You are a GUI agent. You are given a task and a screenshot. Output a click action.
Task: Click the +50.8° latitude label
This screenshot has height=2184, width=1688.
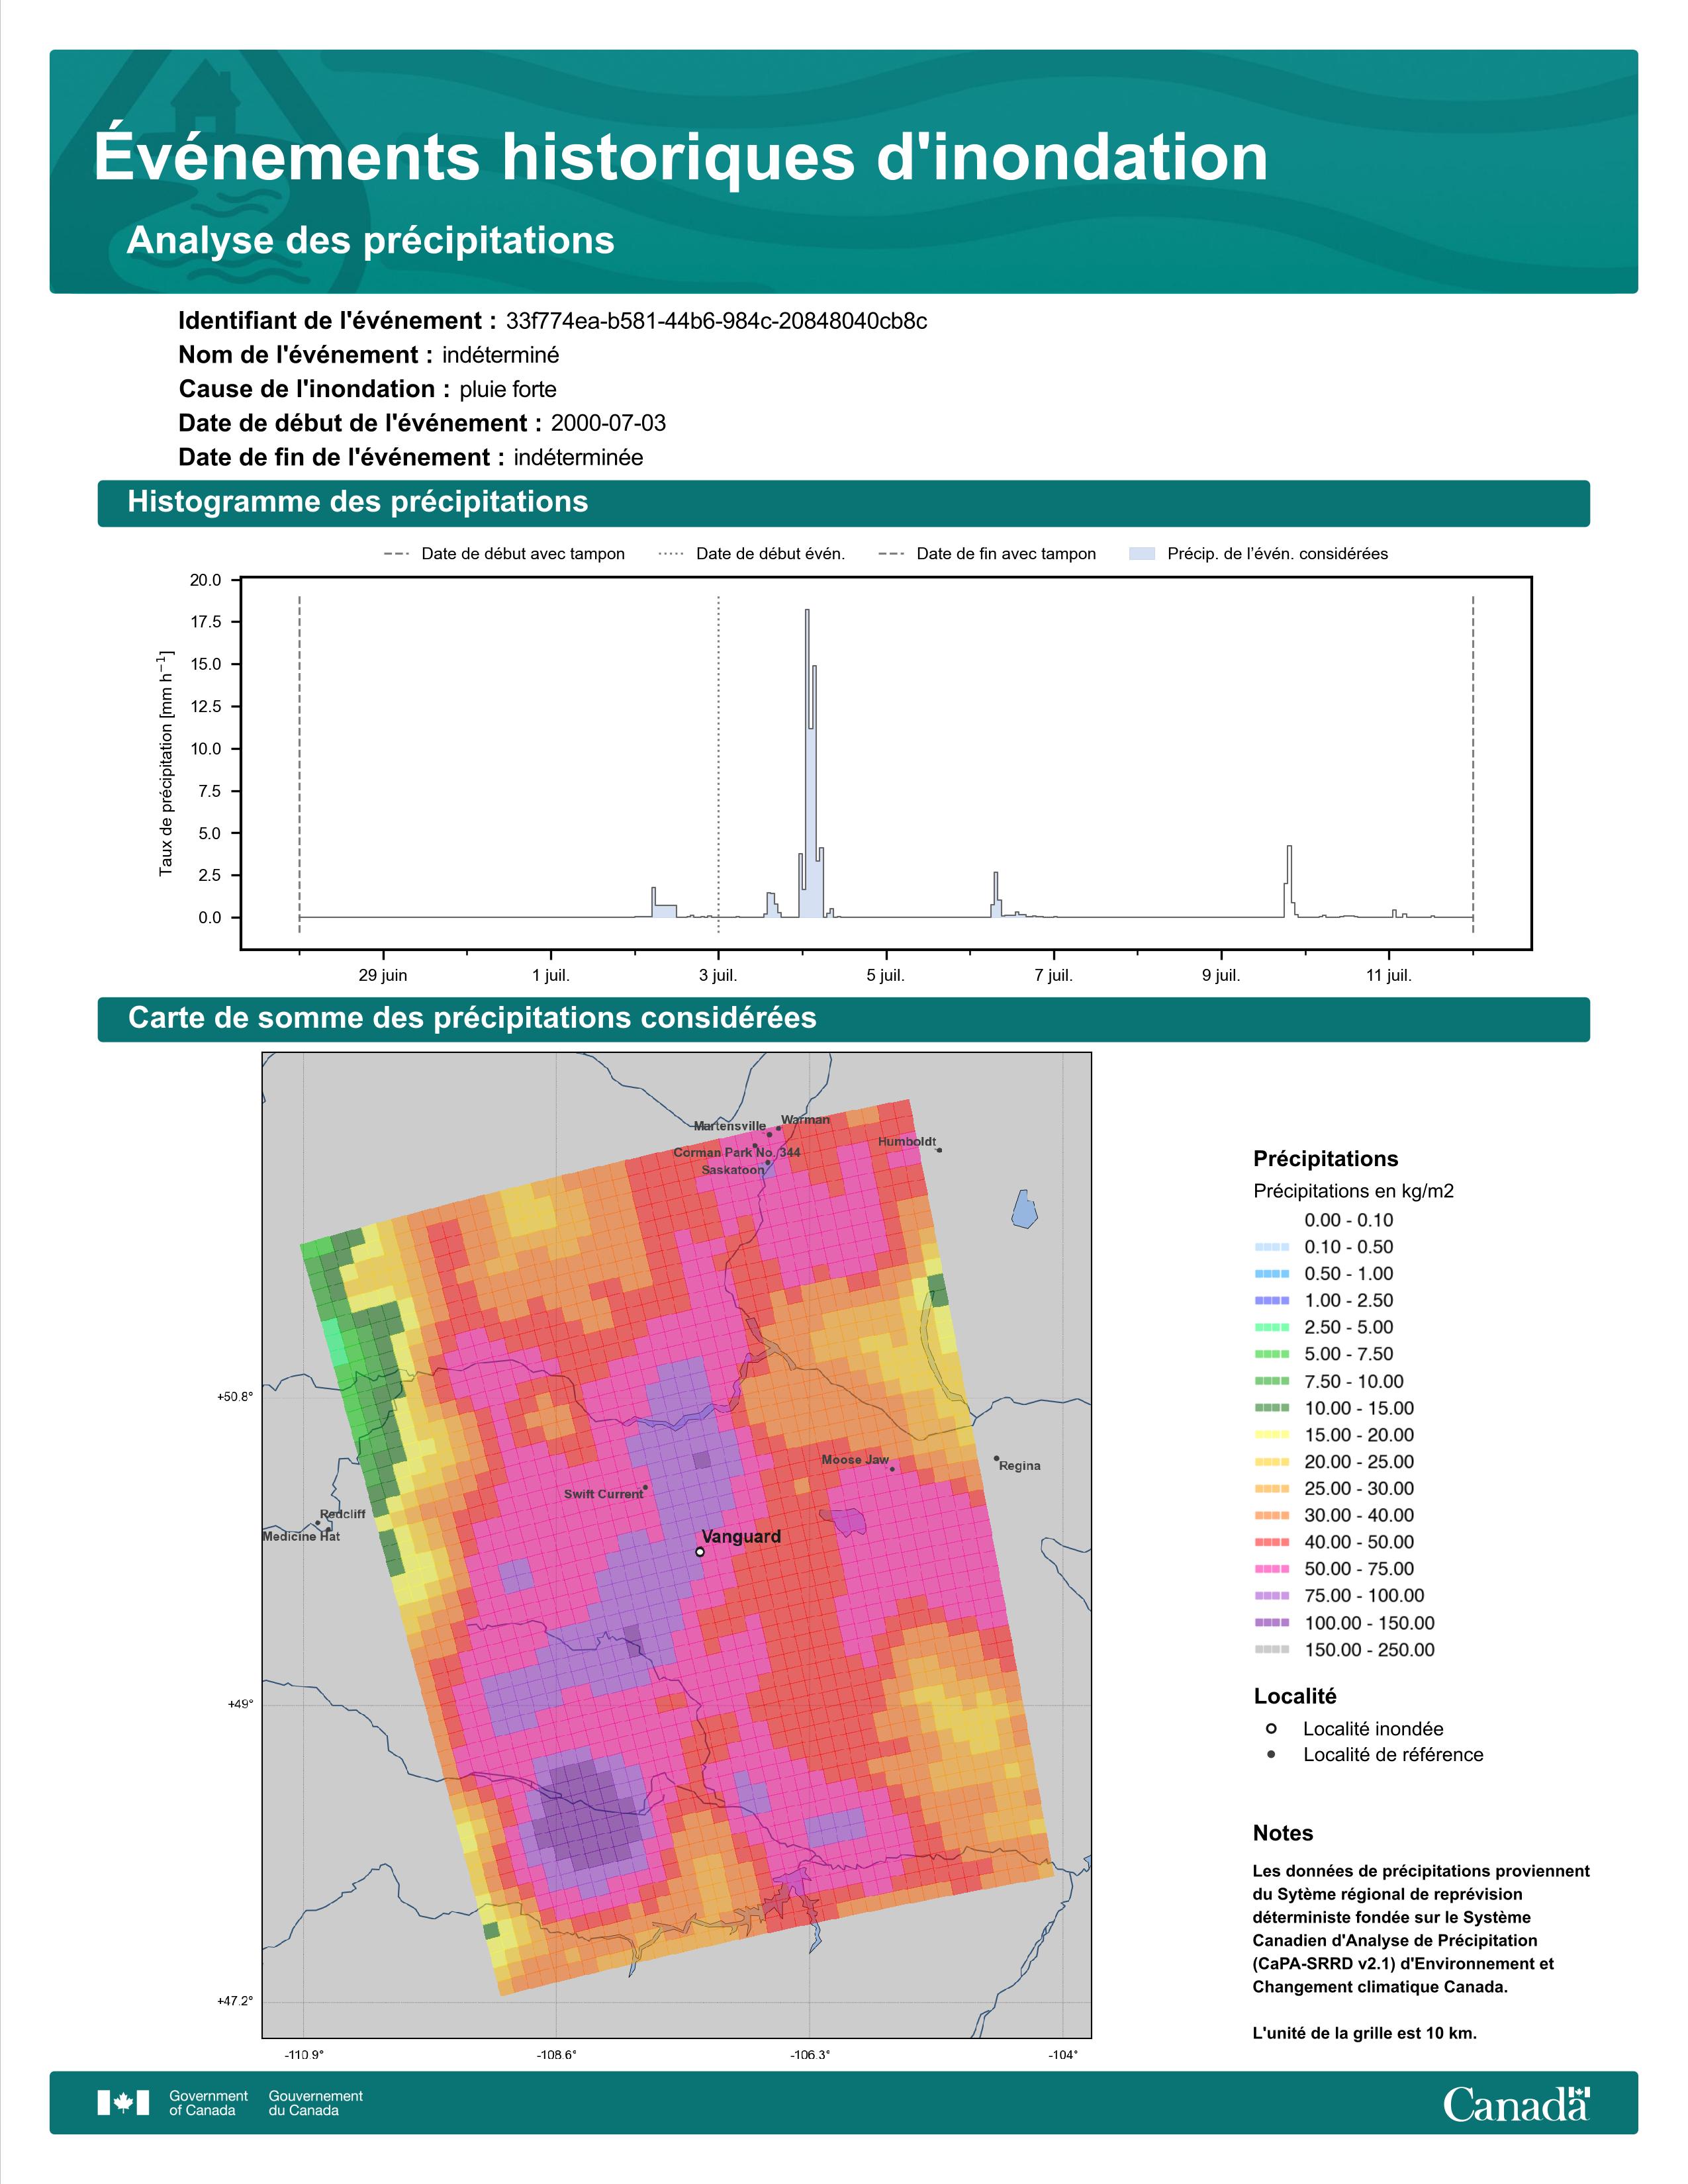tap(235, 1397)
